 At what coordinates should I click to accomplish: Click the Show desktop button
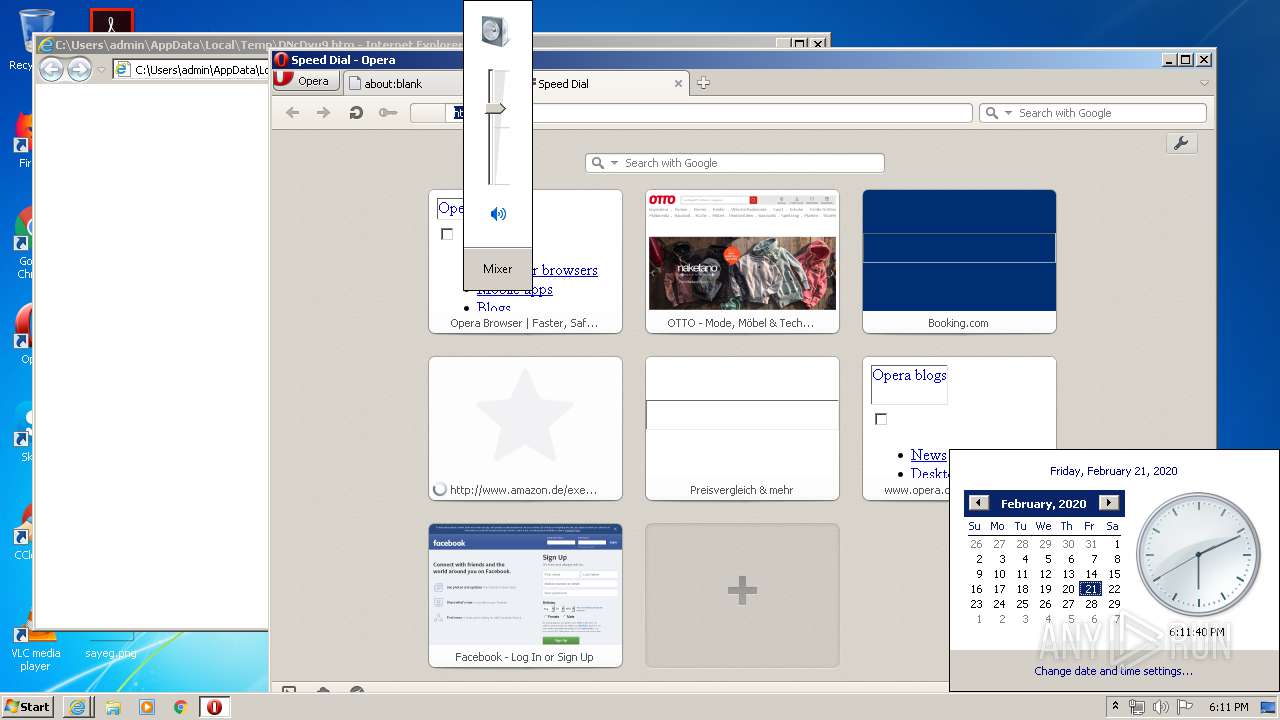pos(1270,707)
